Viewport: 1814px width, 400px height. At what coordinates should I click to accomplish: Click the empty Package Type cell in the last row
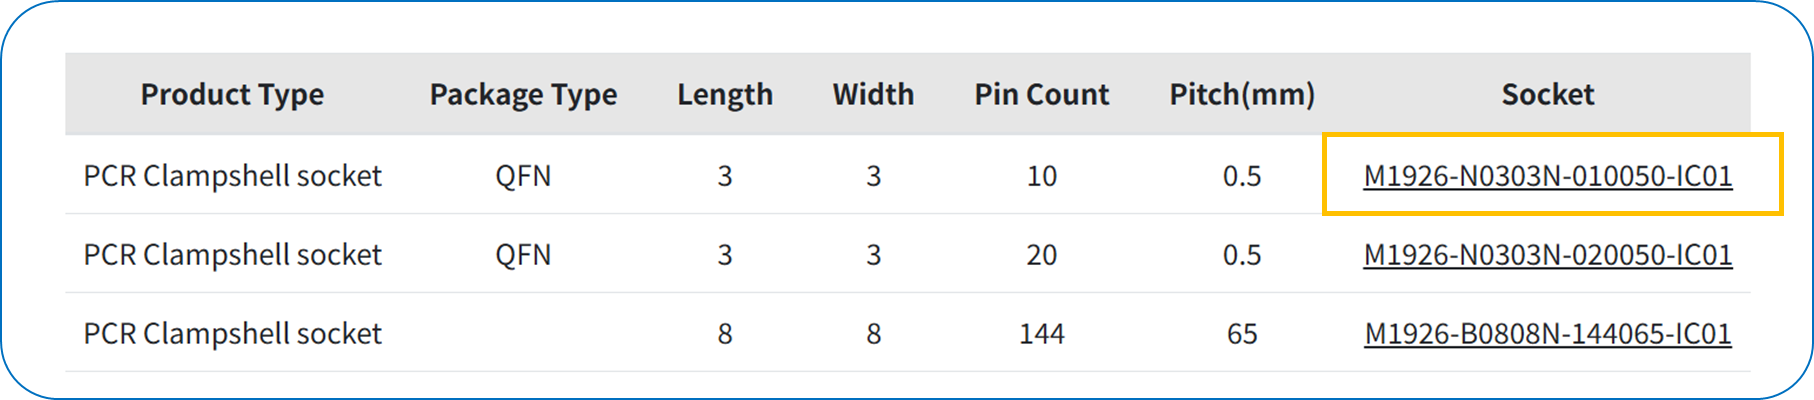[523, 334]
